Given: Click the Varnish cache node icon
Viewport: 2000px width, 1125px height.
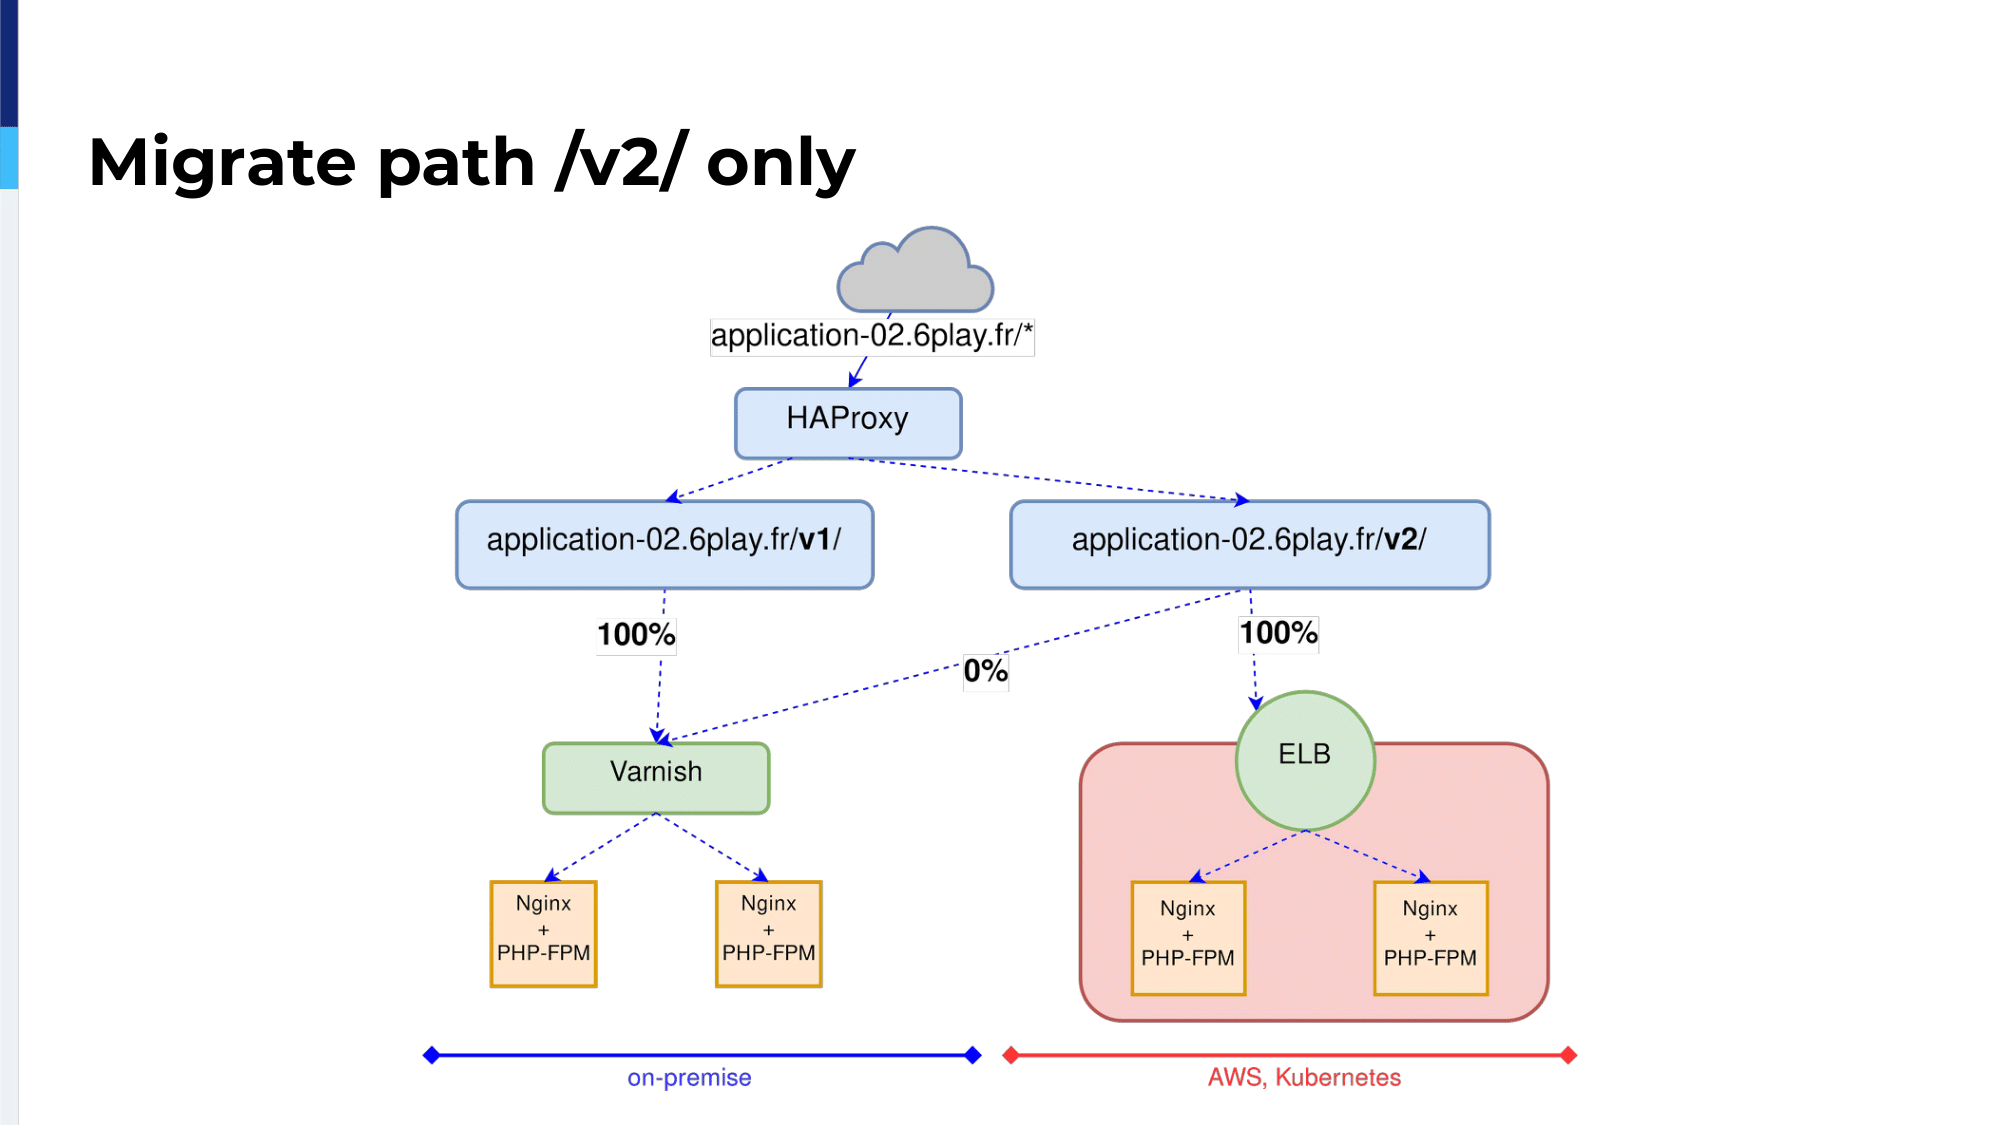Looking at the screenshot, I should click(655, 771).
